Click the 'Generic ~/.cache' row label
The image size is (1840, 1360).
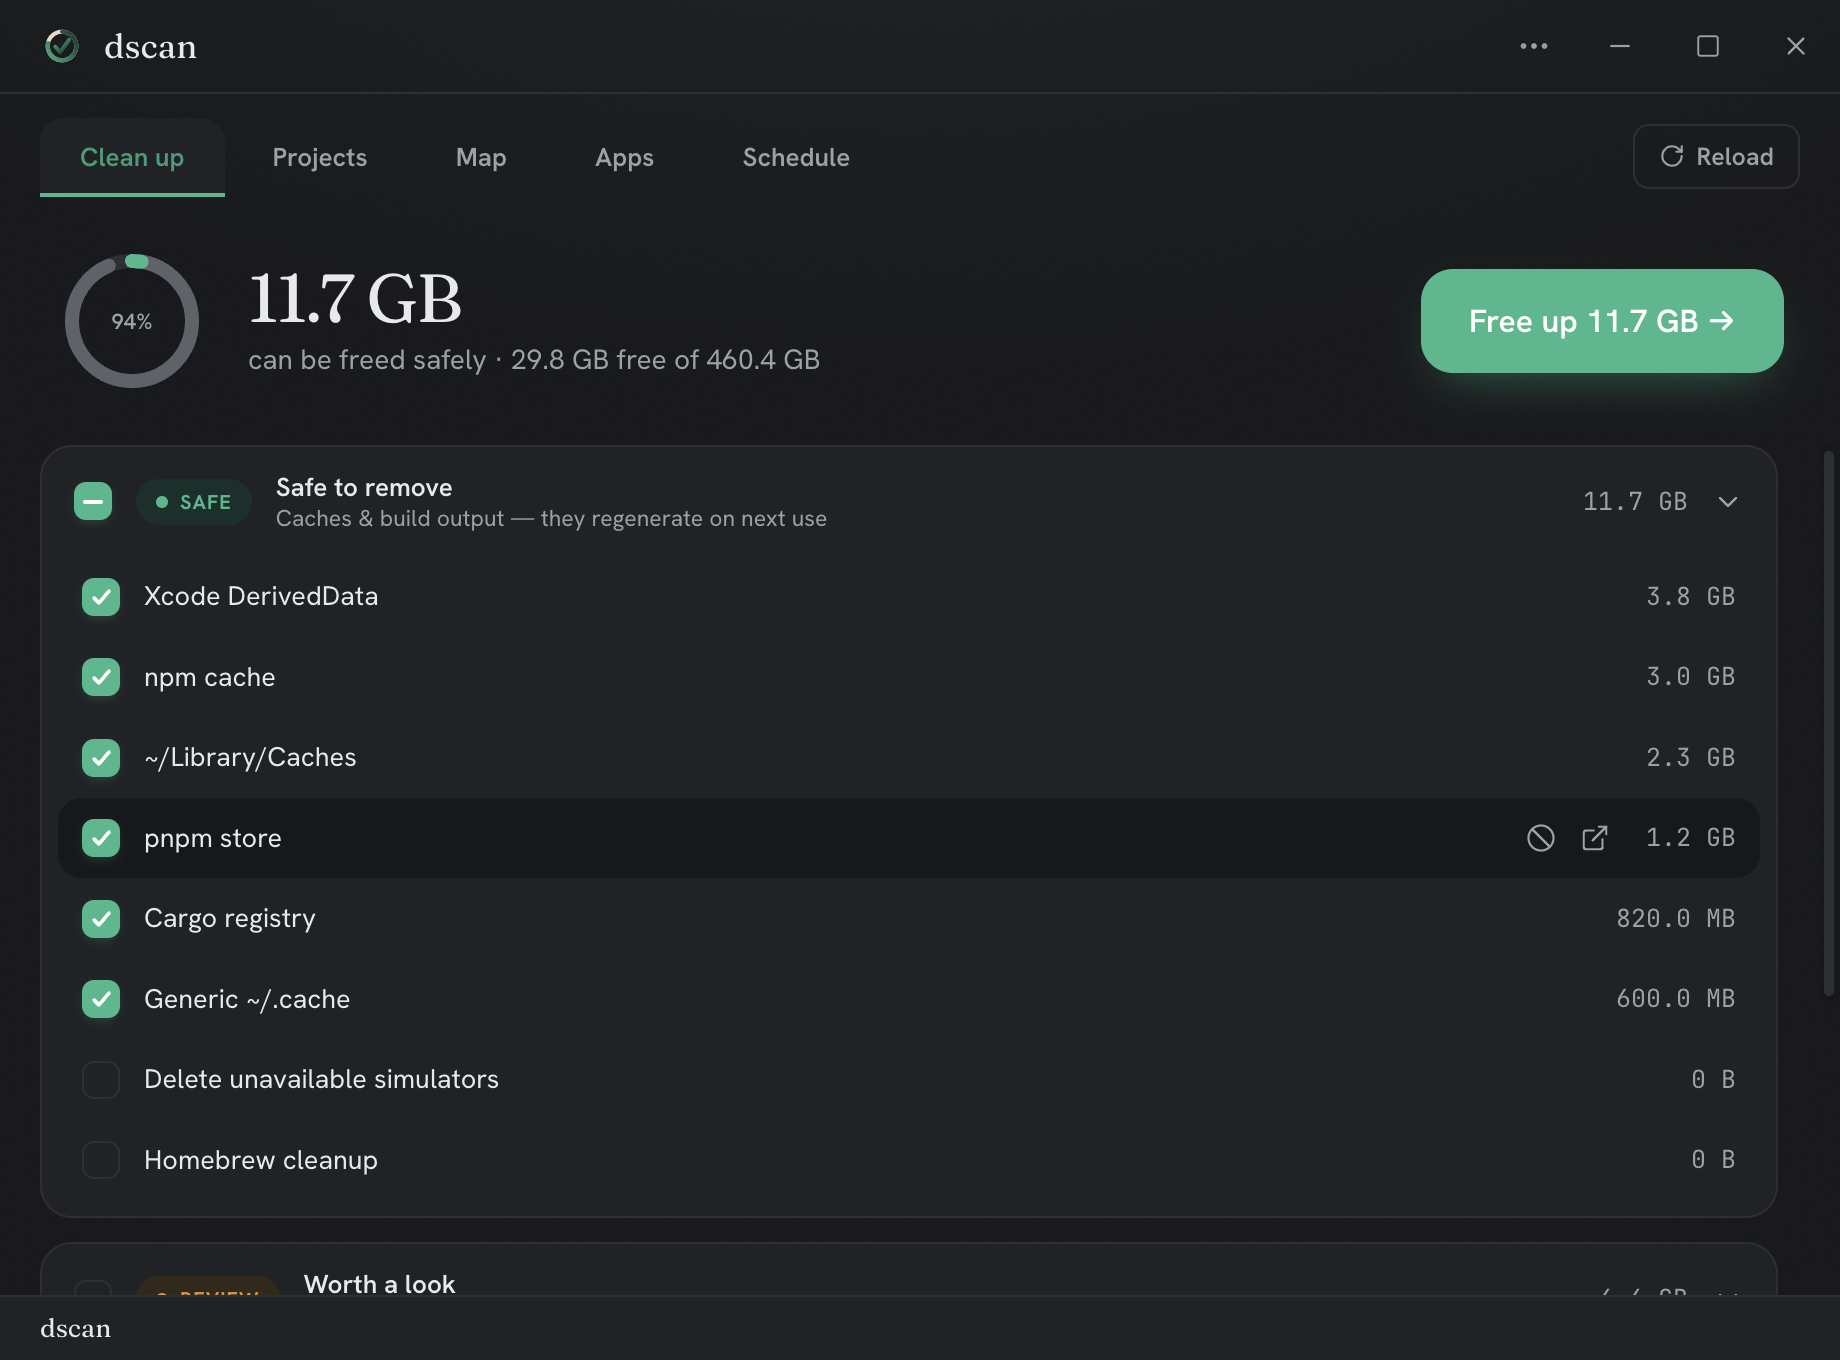[247, 999]
